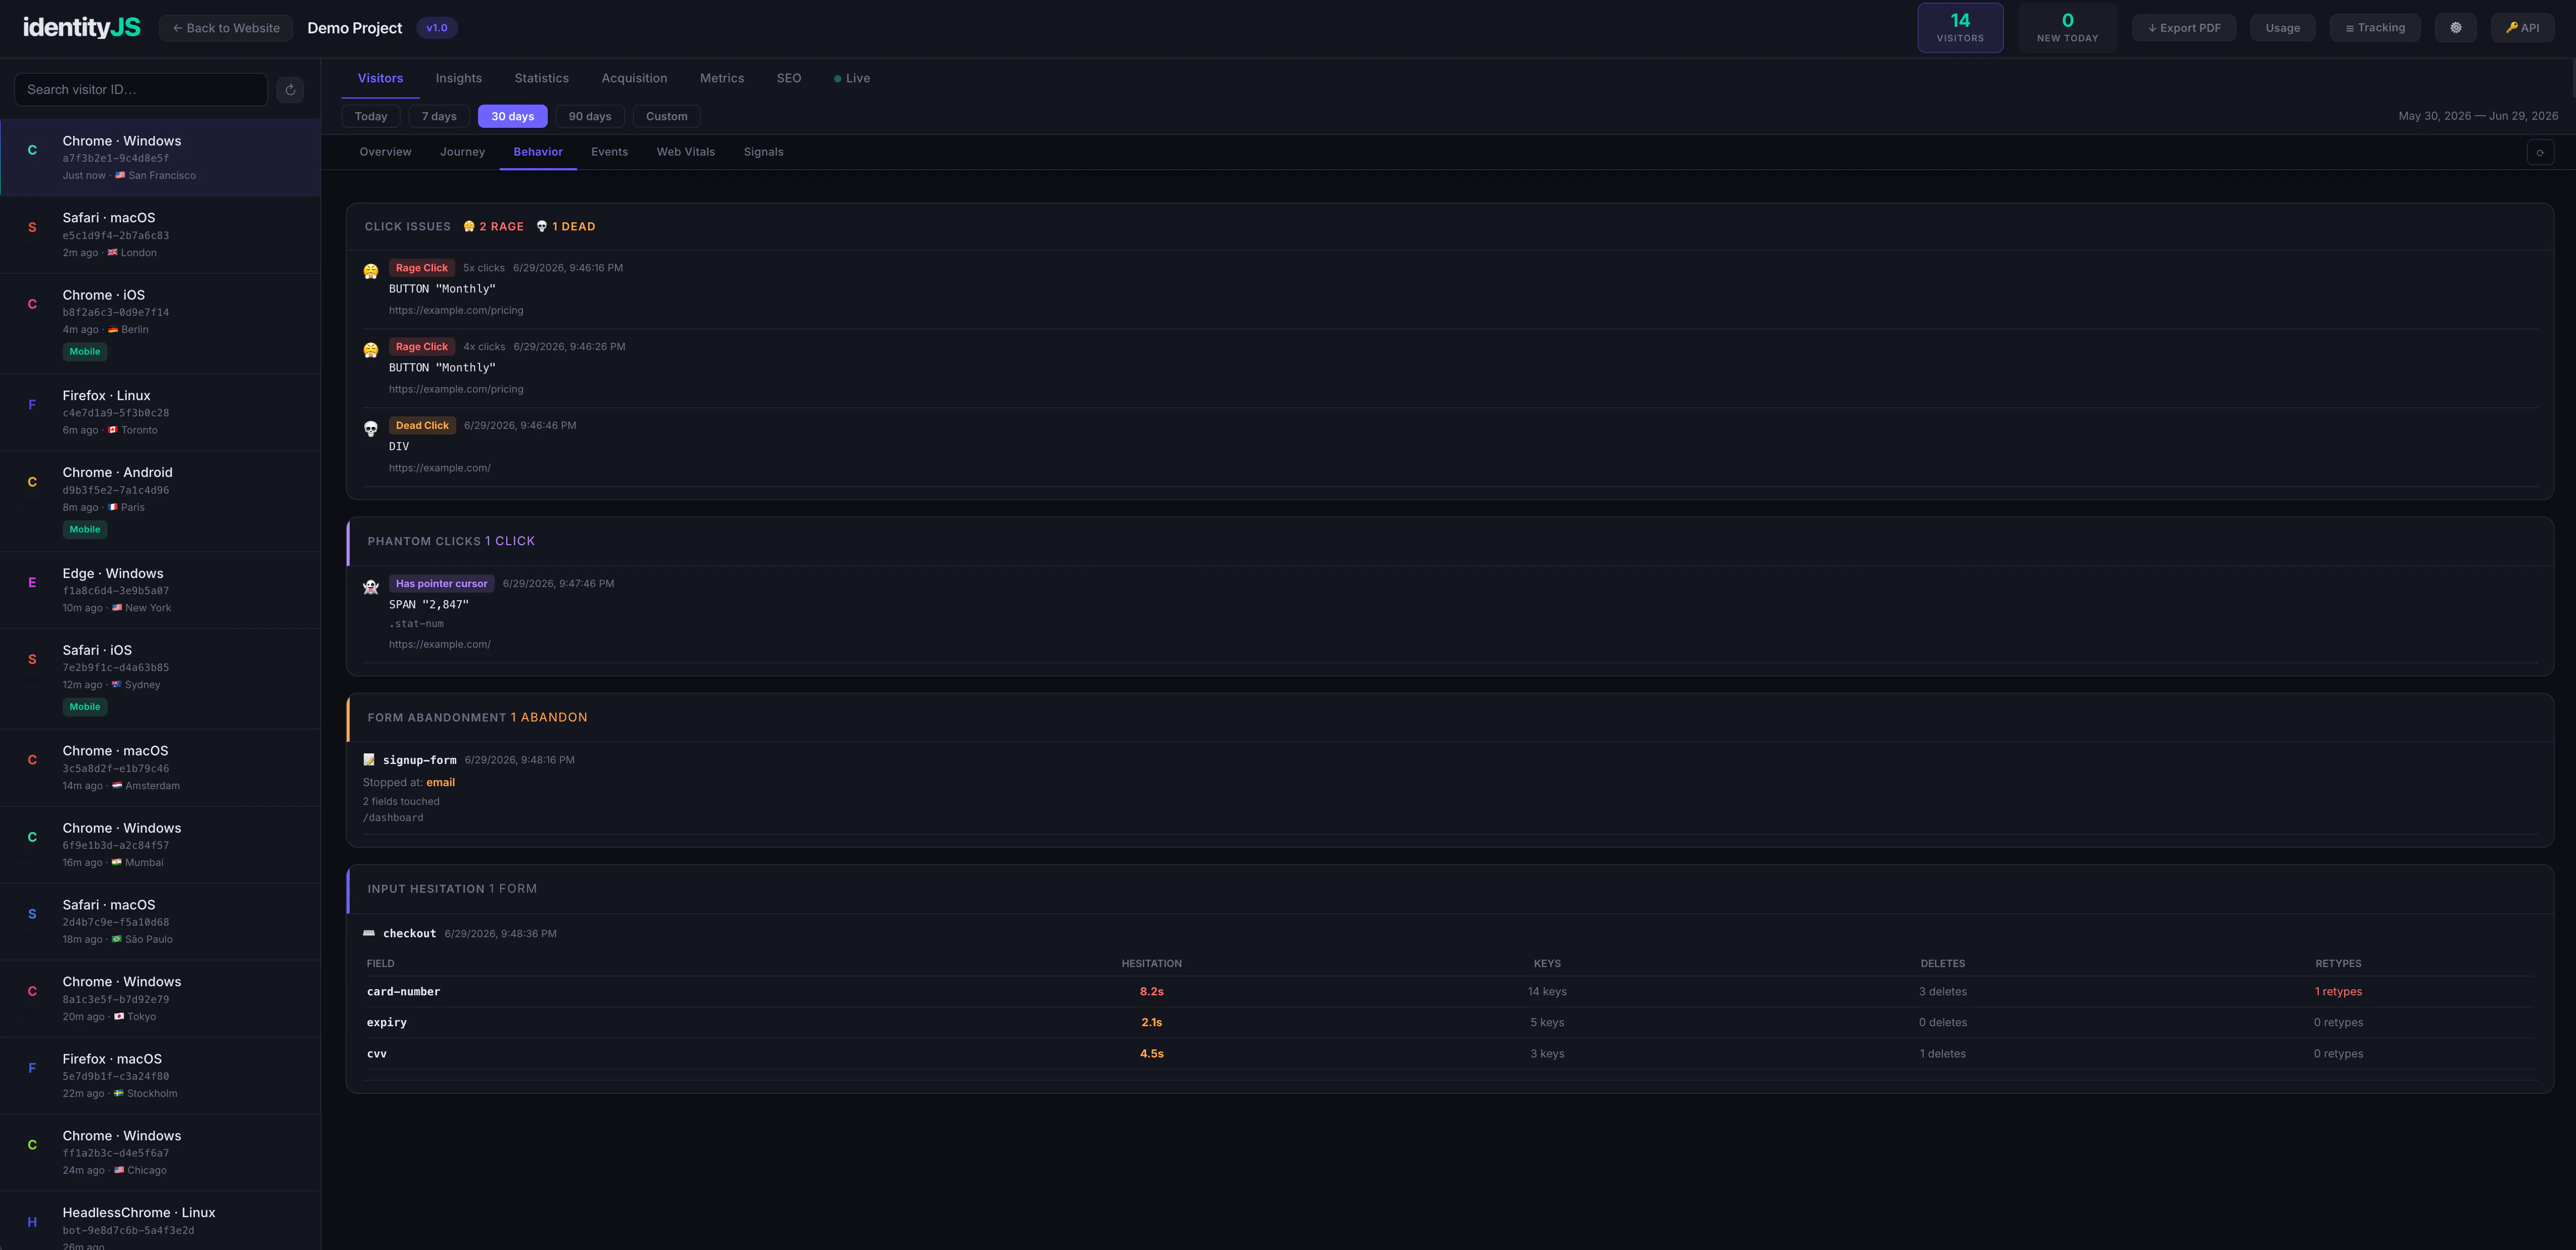The image size is (2576, 1250).
Task: Click the keyboard icon beside checkout
Action: 369,933
